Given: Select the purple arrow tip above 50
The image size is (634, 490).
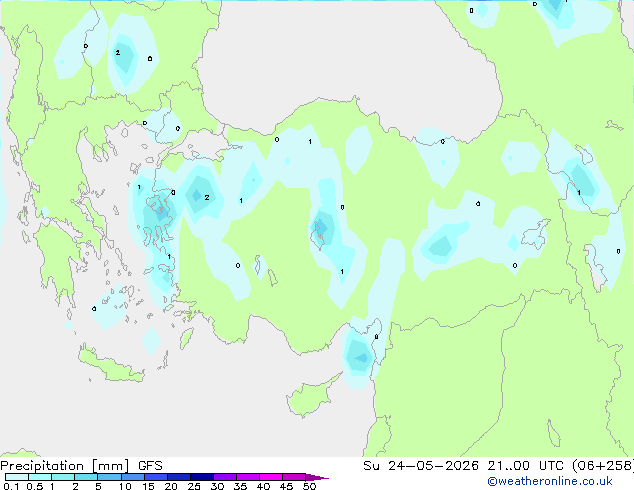Looking at the screenshot, I should coord(317,477).
